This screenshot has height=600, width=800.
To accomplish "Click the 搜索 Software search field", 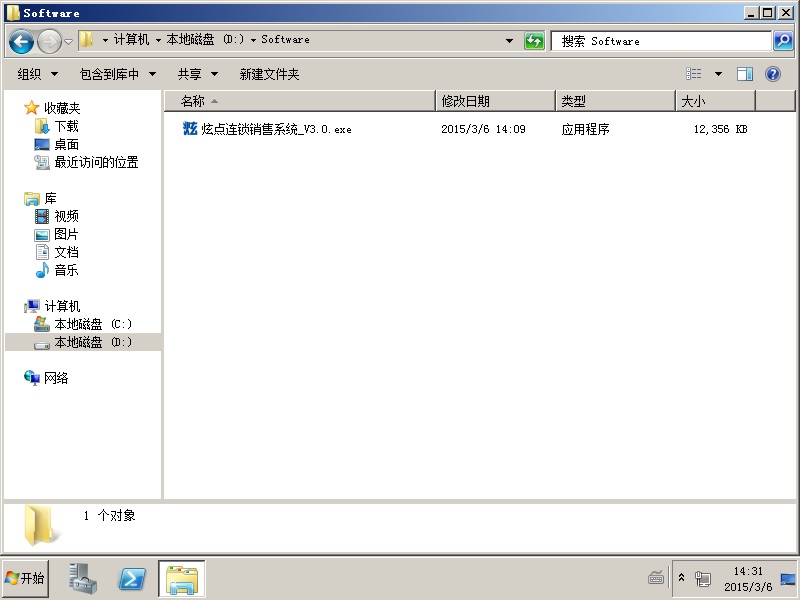I will (660, 41).
